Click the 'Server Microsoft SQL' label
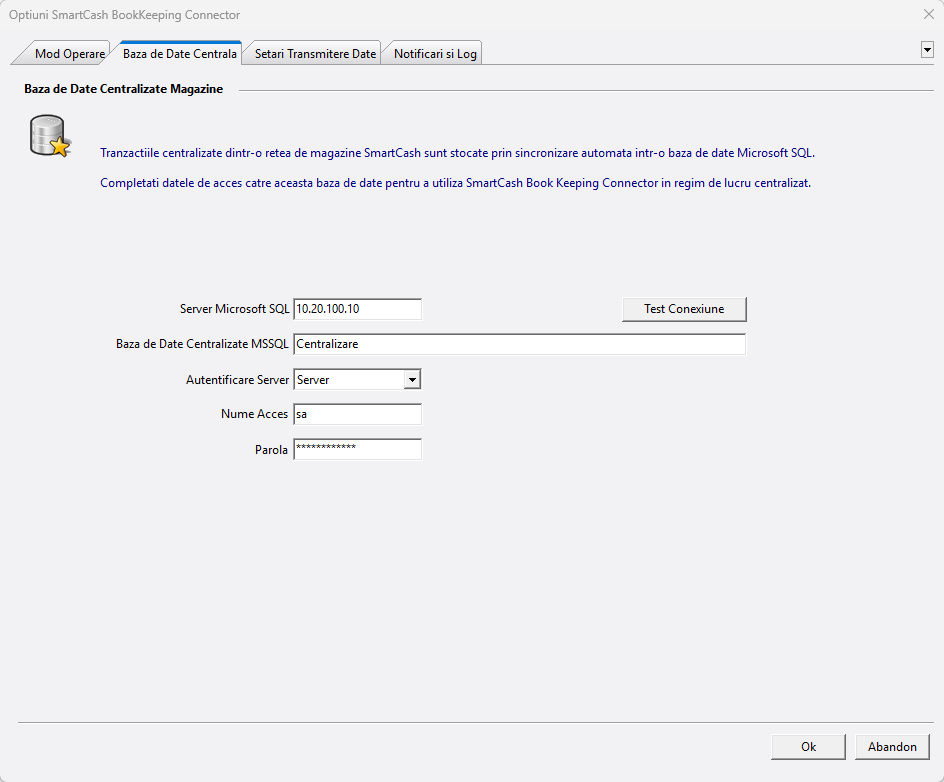Screen dimensions: 944x782 234,309
